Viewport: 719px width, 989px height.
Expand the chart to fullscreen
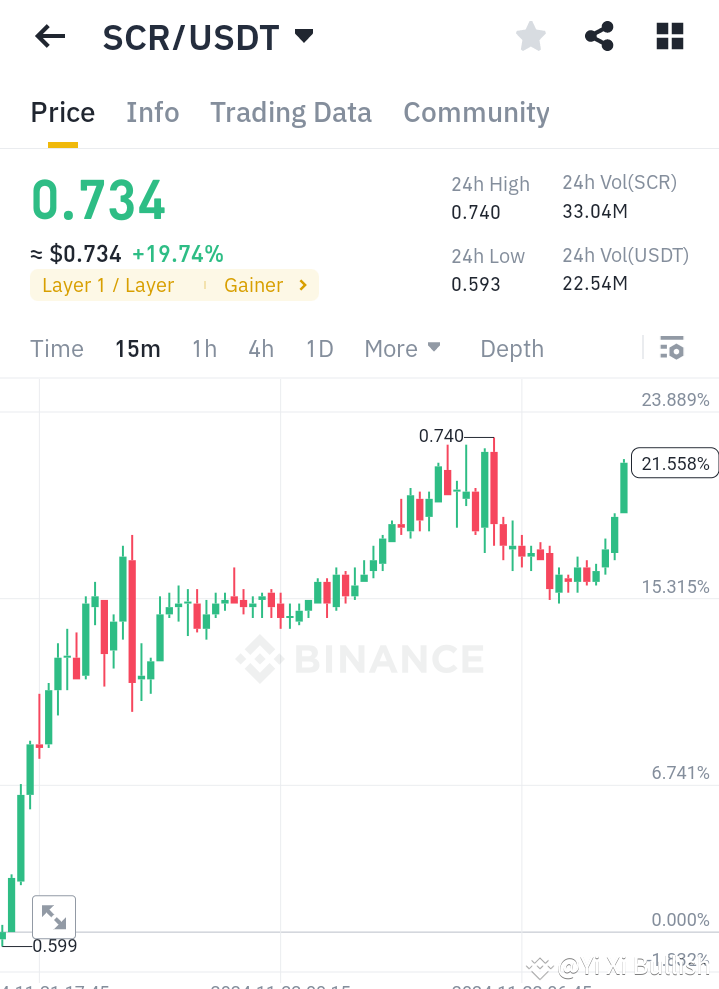(x=54, y=916)
